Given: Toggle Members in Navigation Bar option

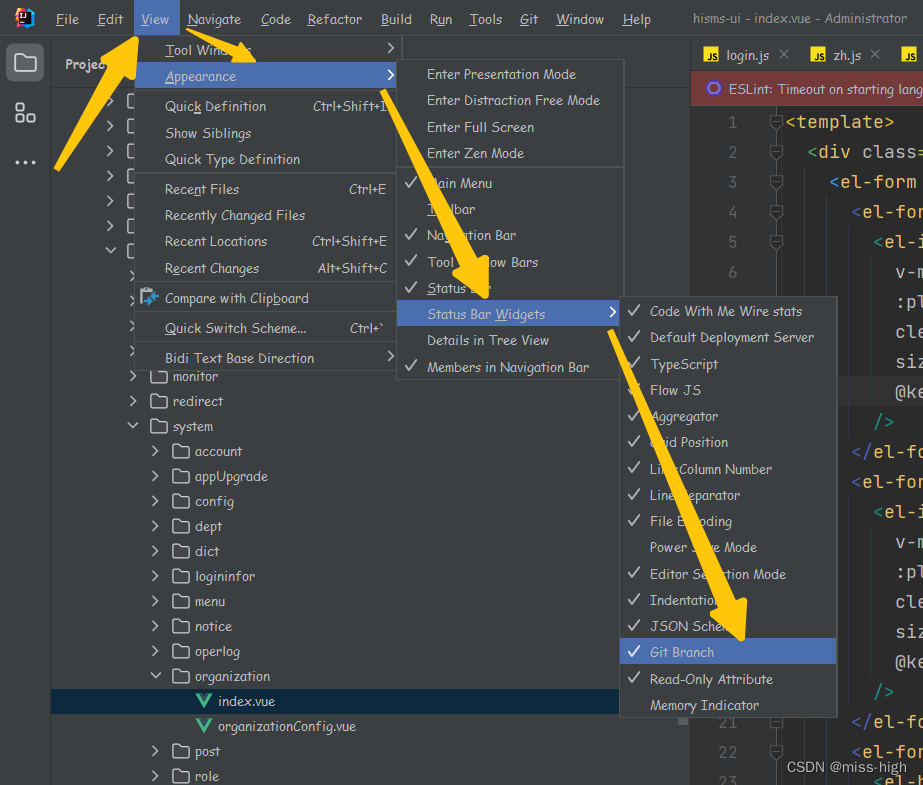Looking at the screenshot, I should pyautogui.click(x=510, y=367).
